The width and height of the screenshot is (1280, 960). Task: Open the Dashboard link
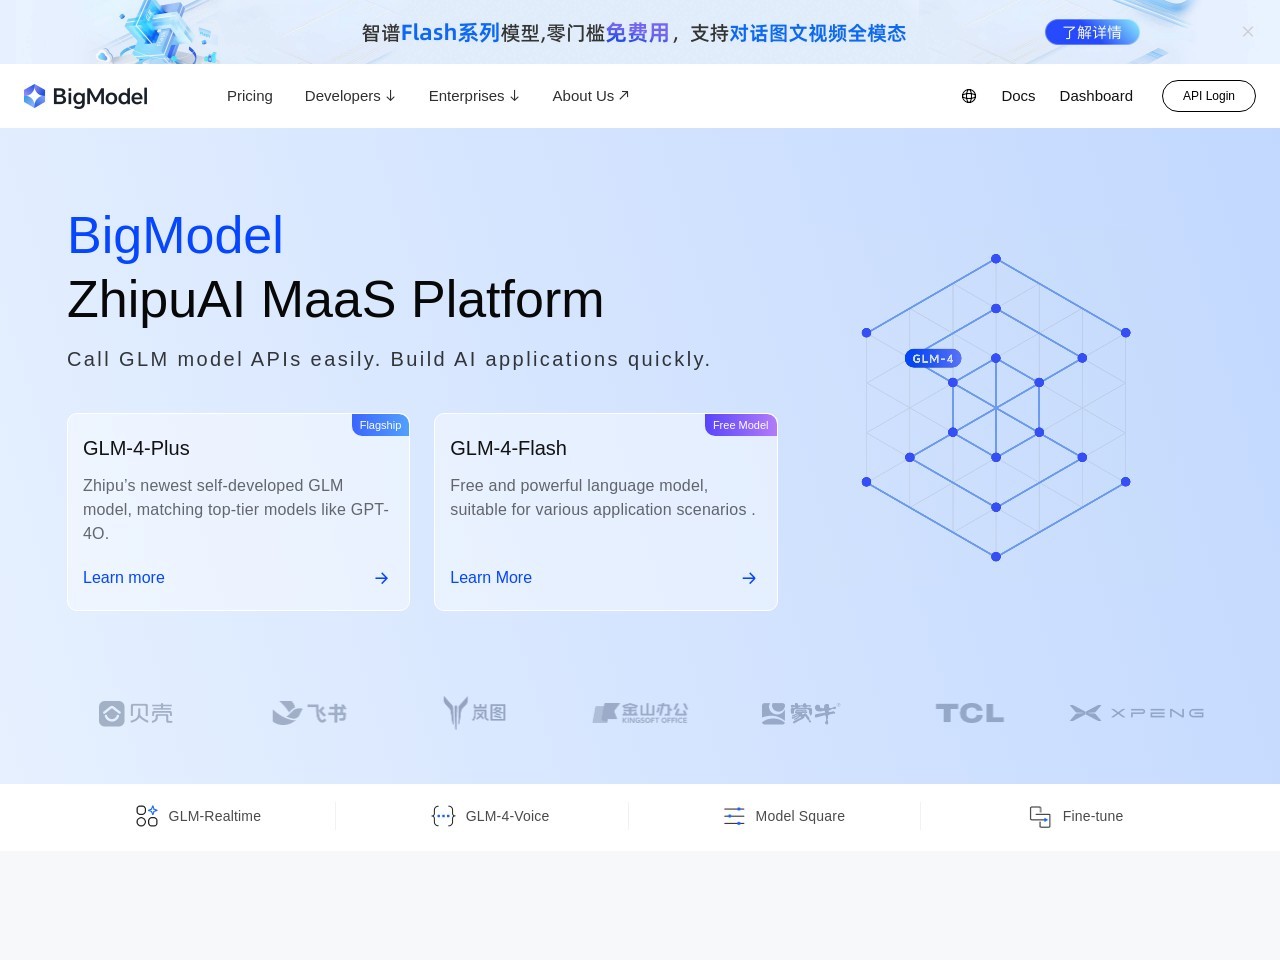(x=1096, y=96)
